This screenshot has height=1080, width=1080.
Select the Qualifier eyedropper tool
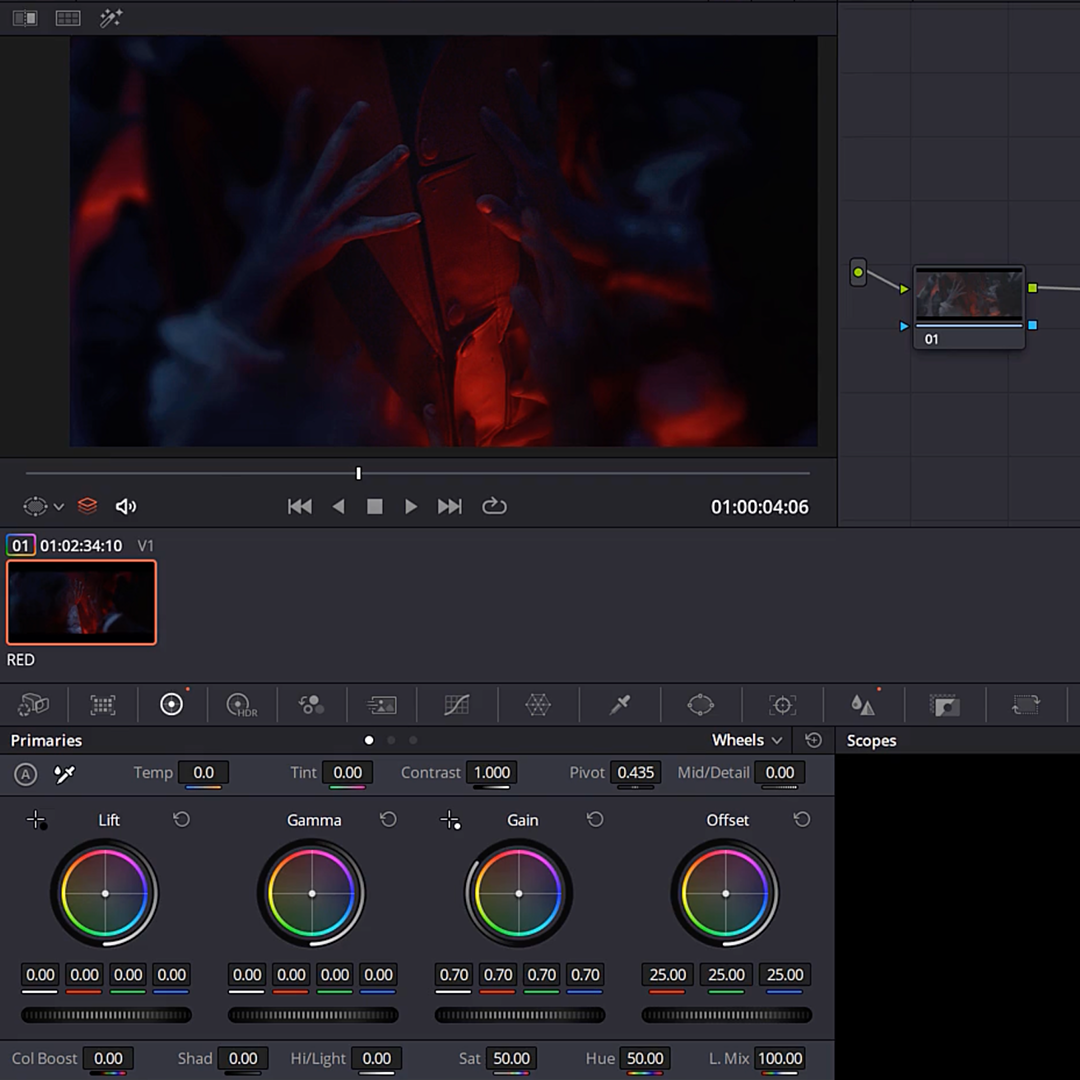click(619, 705)
